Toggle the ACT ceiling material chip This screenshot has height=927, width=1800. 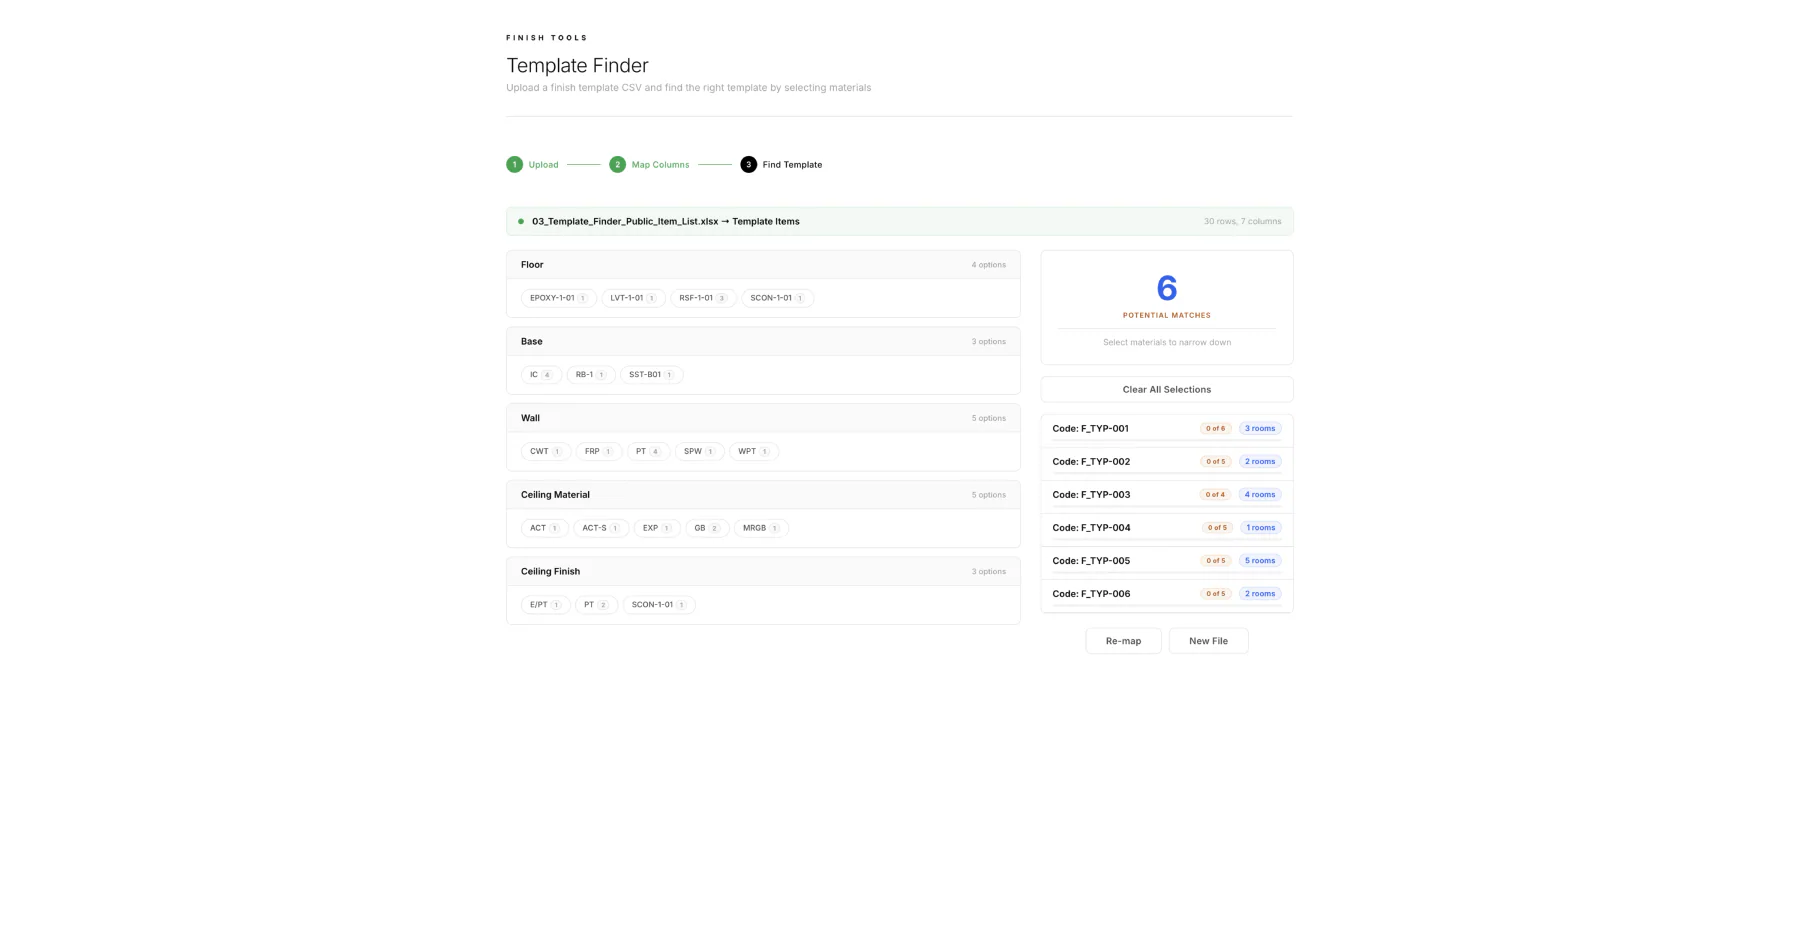(x=543, y=527)
